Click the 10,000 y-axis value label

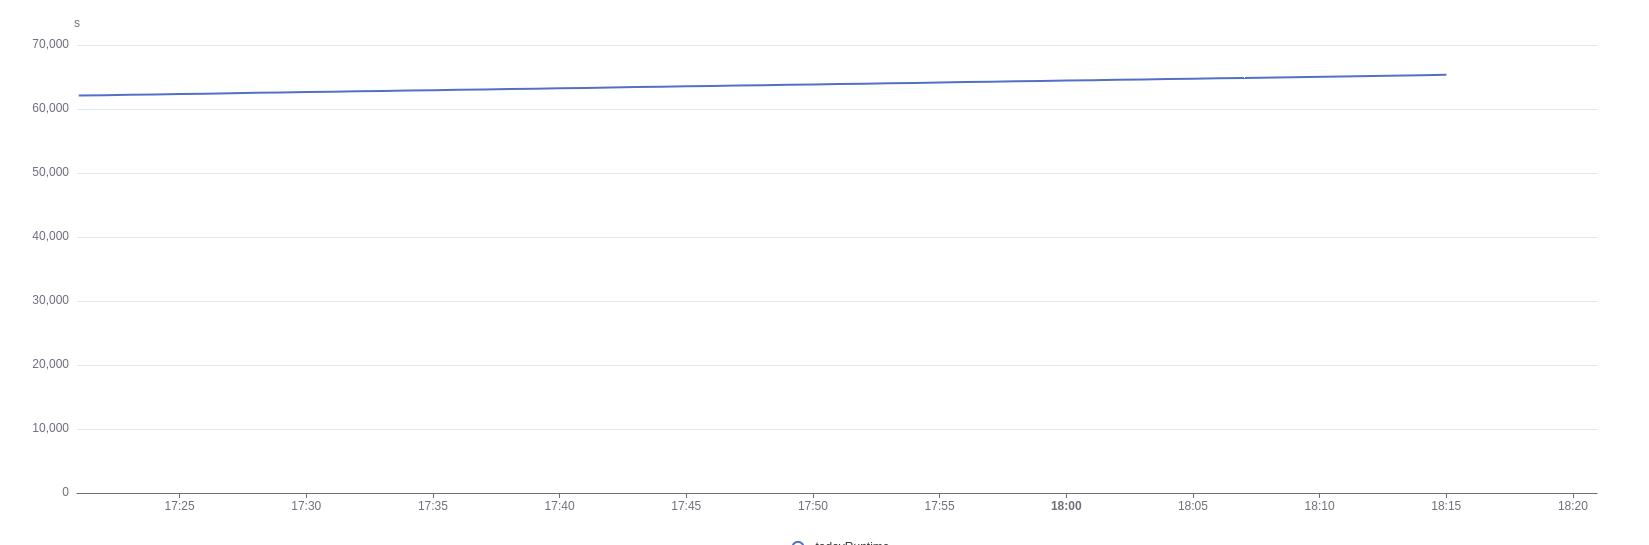point(50,428)
